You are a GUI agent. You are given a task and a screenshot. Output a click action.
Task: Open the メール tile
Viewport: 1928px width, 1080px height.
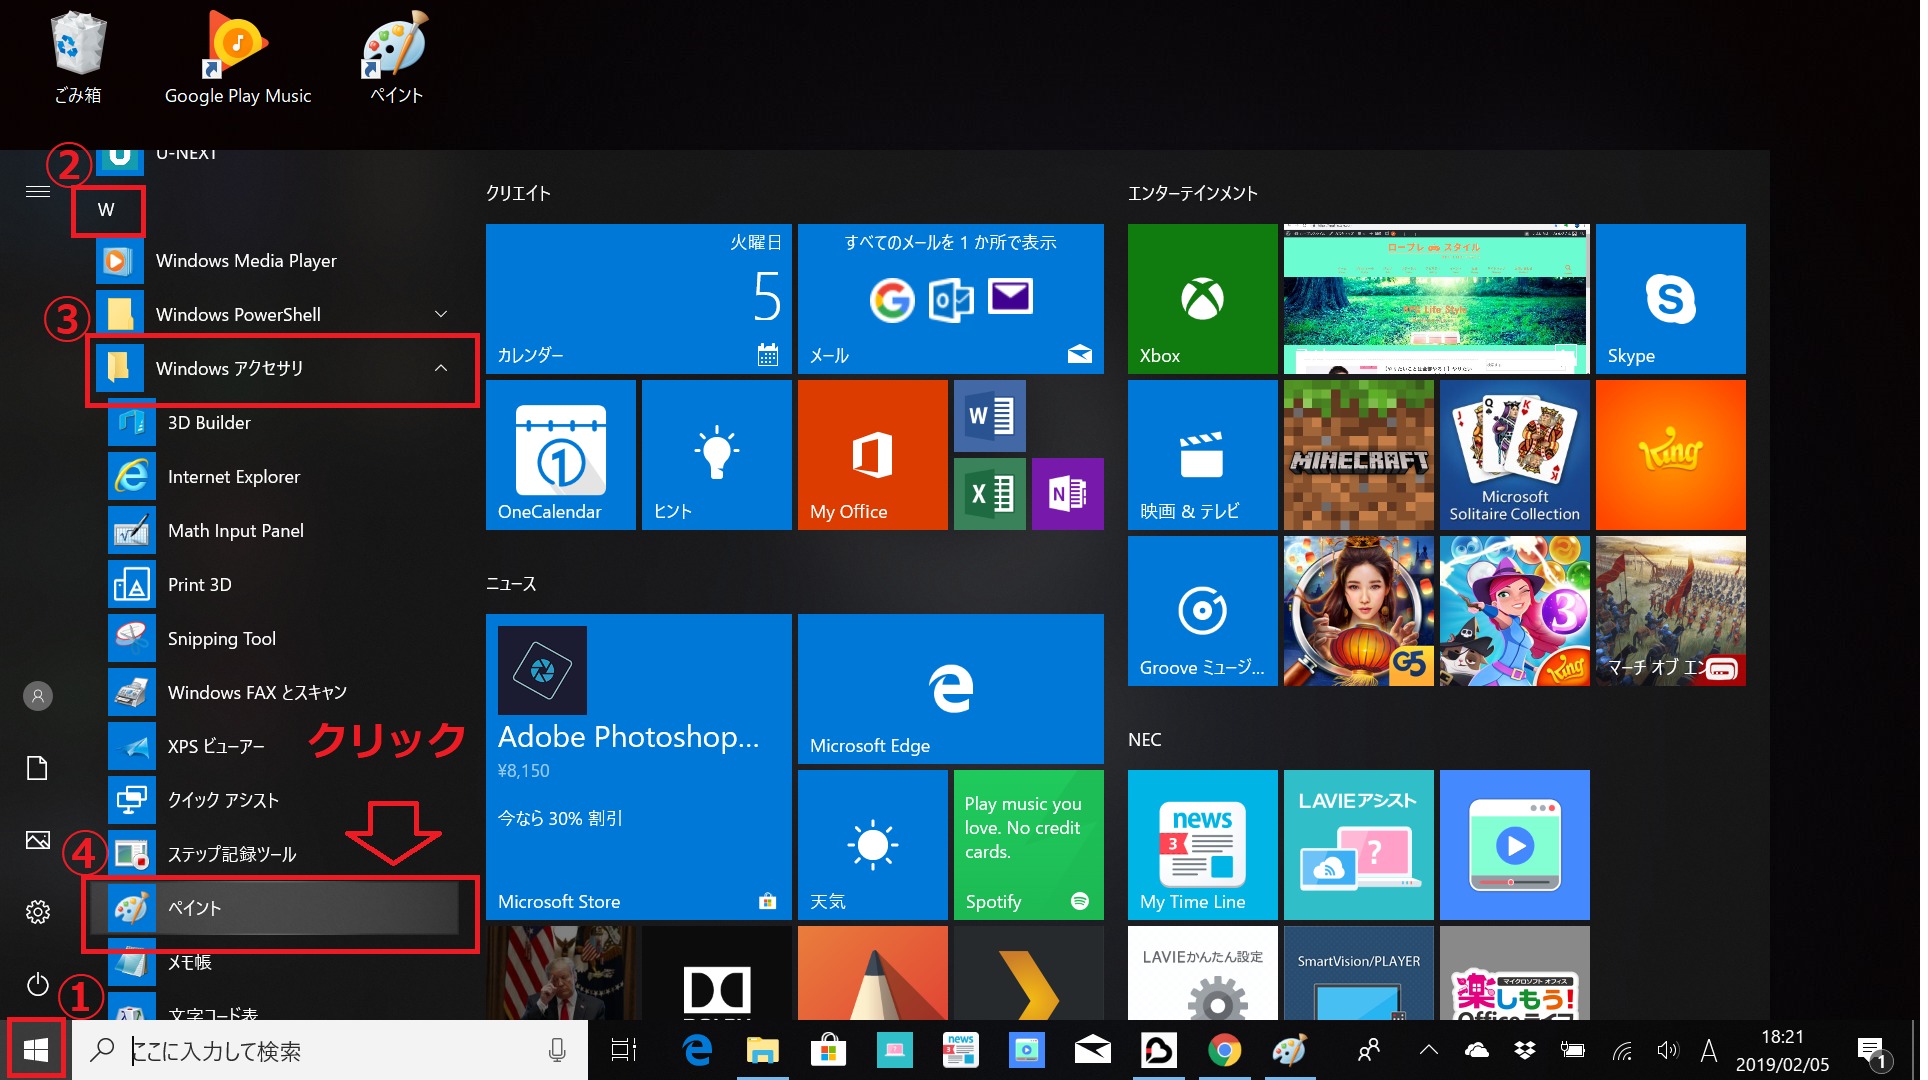pos(951,299)
